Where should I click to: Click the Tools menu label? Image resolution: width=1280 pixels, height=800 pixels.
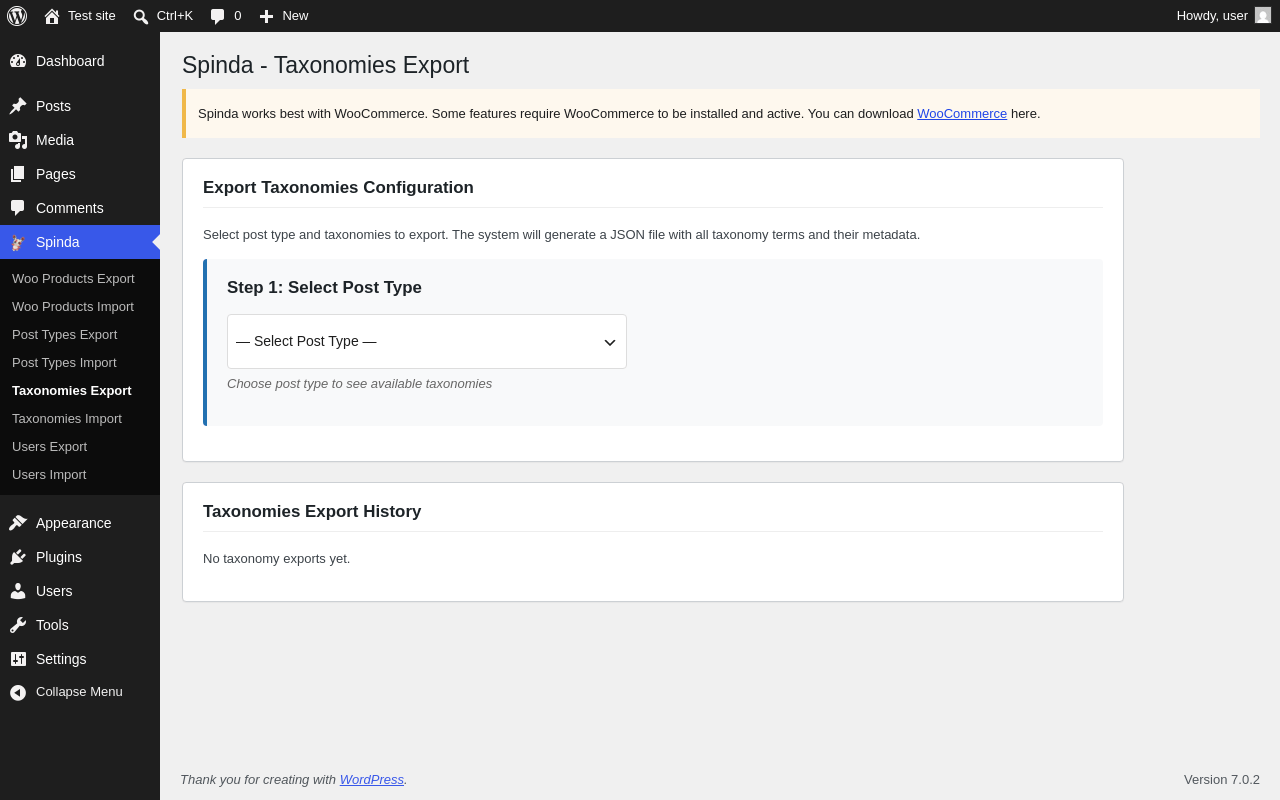pos(52,625)
